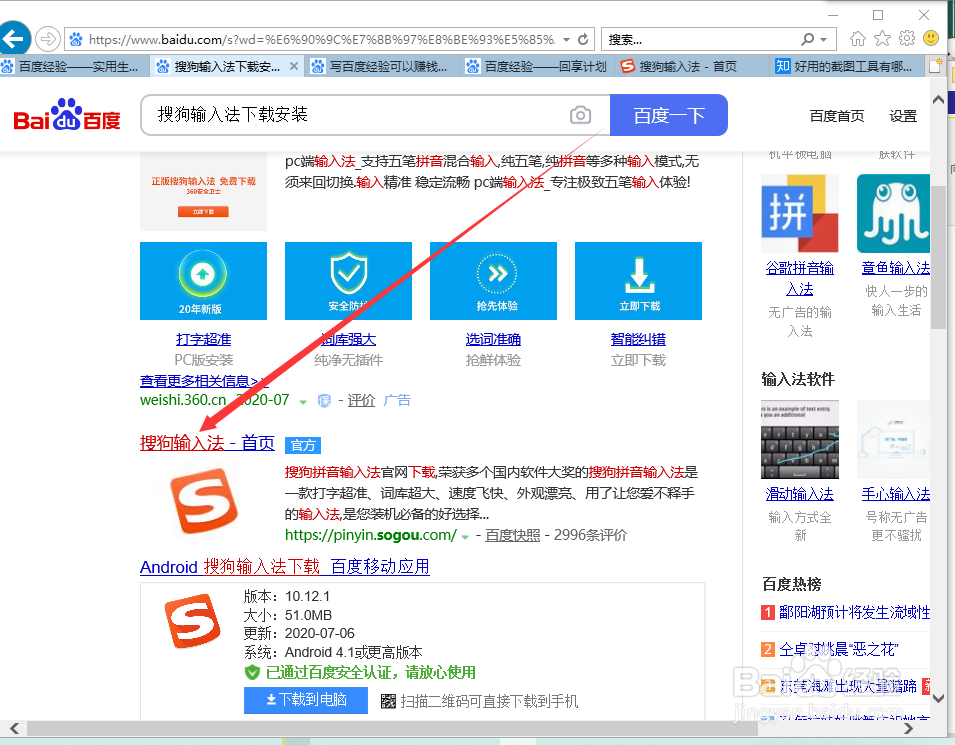Click the magnifier icon in browser search box

pyautogui.click(x=808, y=40)
